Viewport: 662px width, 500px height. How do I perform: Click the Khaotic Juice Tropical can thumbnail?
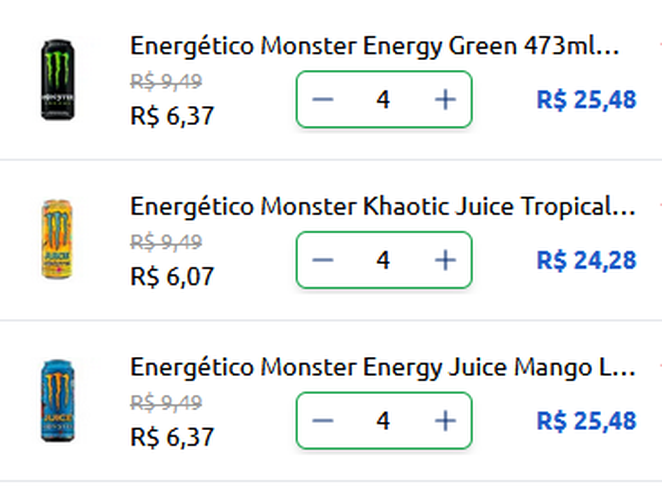click(57, 239)
